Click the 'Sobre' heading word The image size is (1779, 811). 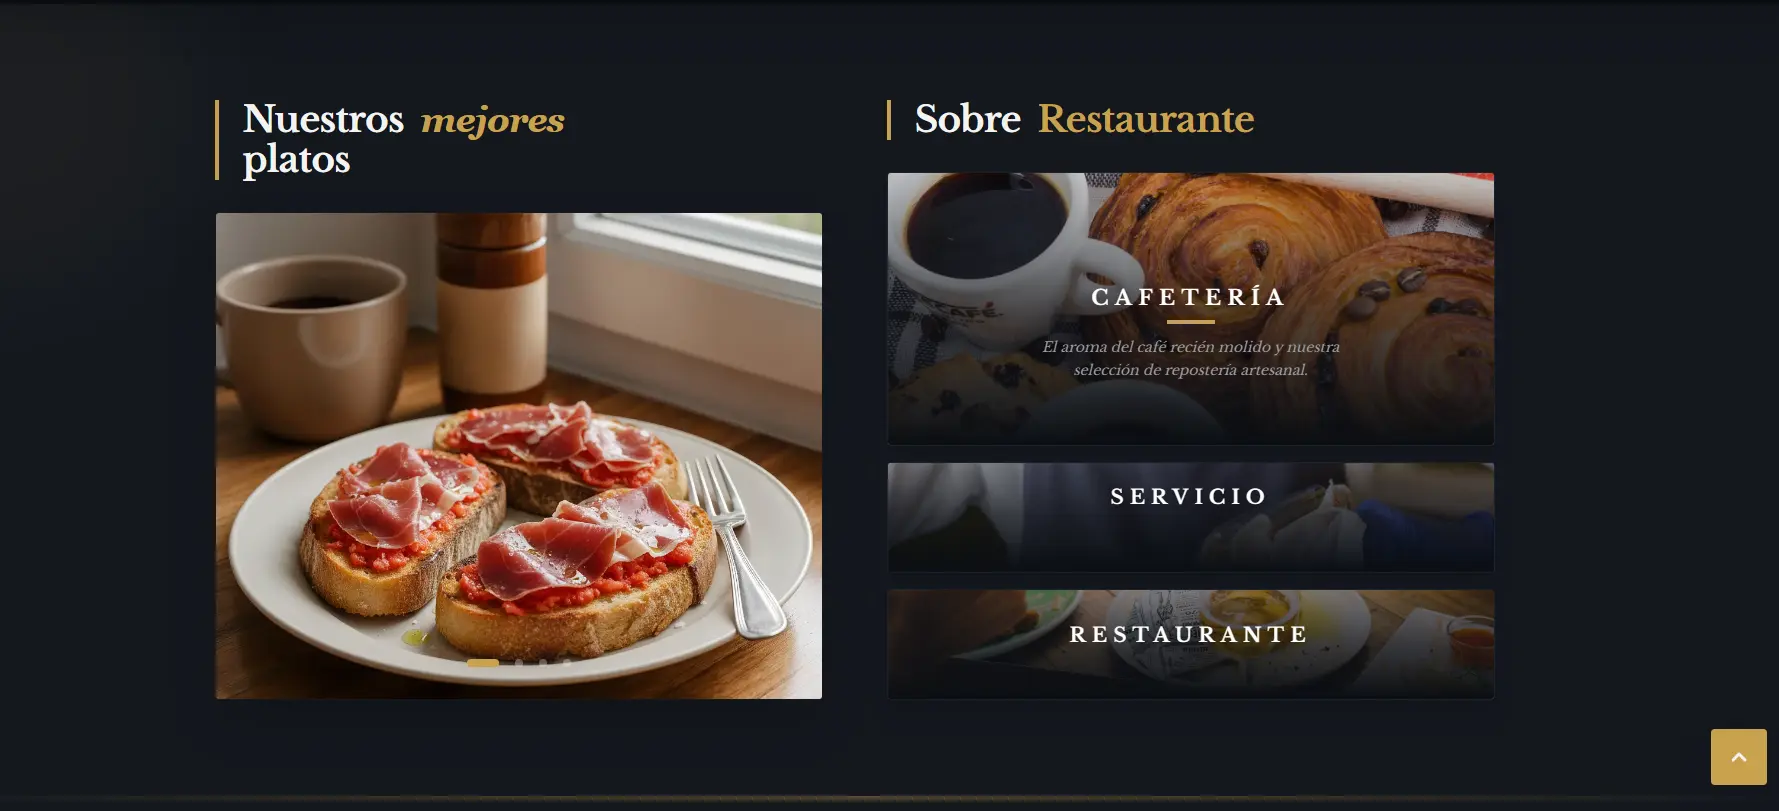tap(967, 119)
